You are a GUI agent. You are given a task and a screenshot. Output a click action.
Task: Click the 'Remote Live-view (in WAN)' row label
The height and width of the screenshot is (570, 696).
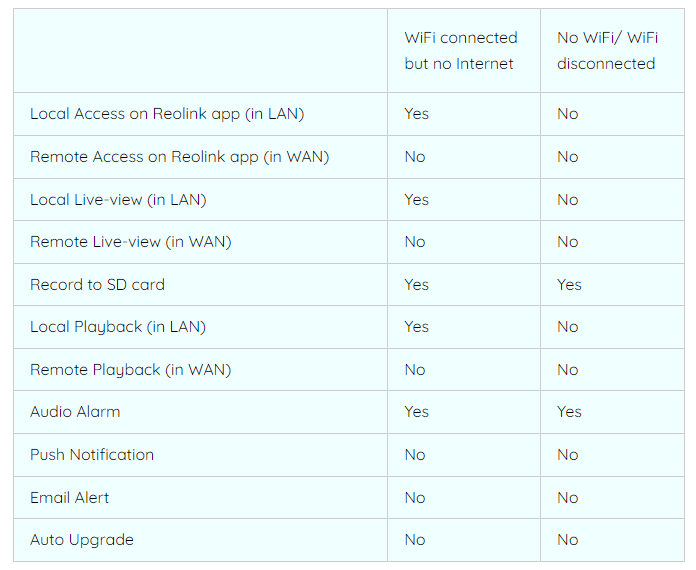(130, 242)
